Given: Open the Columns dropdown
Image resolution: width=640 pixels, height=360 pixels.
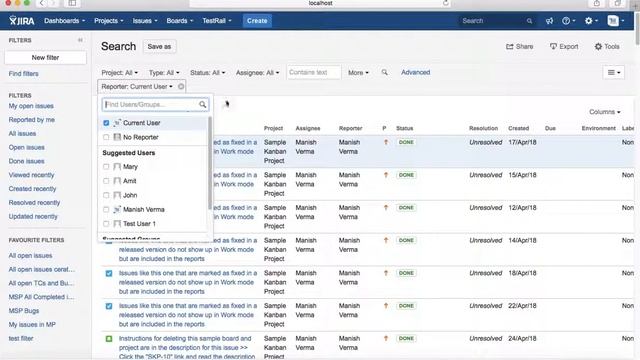Looking at the screenshot, I should 604,112.
